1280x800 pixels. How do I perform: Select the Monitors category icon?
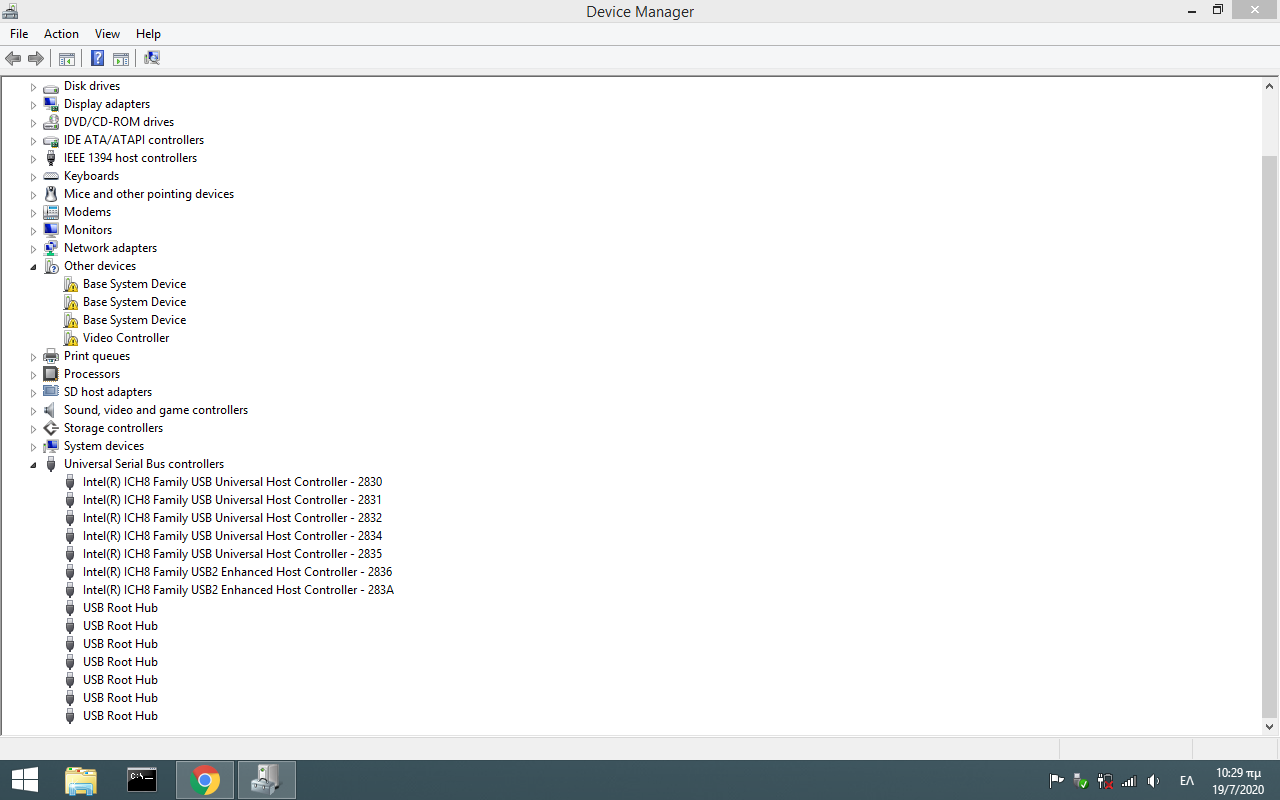[51, 230]
